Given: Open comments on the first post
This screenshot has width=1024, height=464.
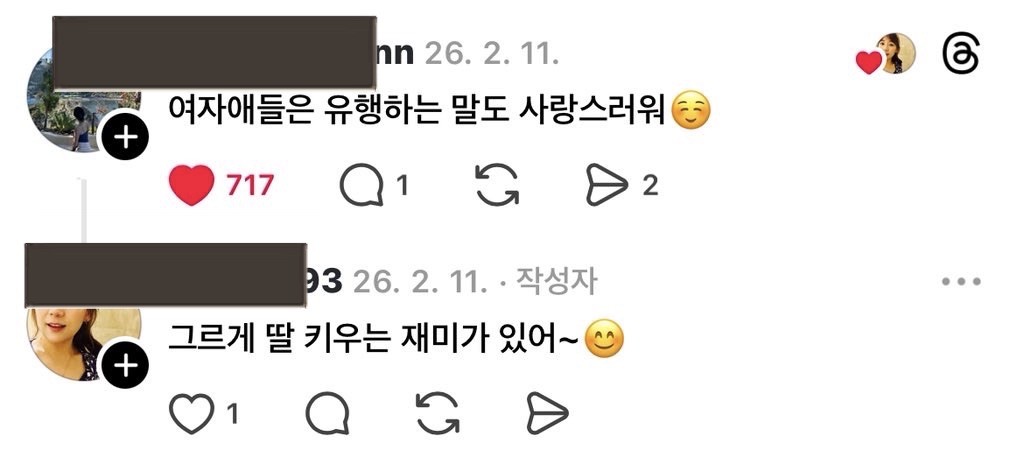Looking at the screenshot, I should (362, 186).
